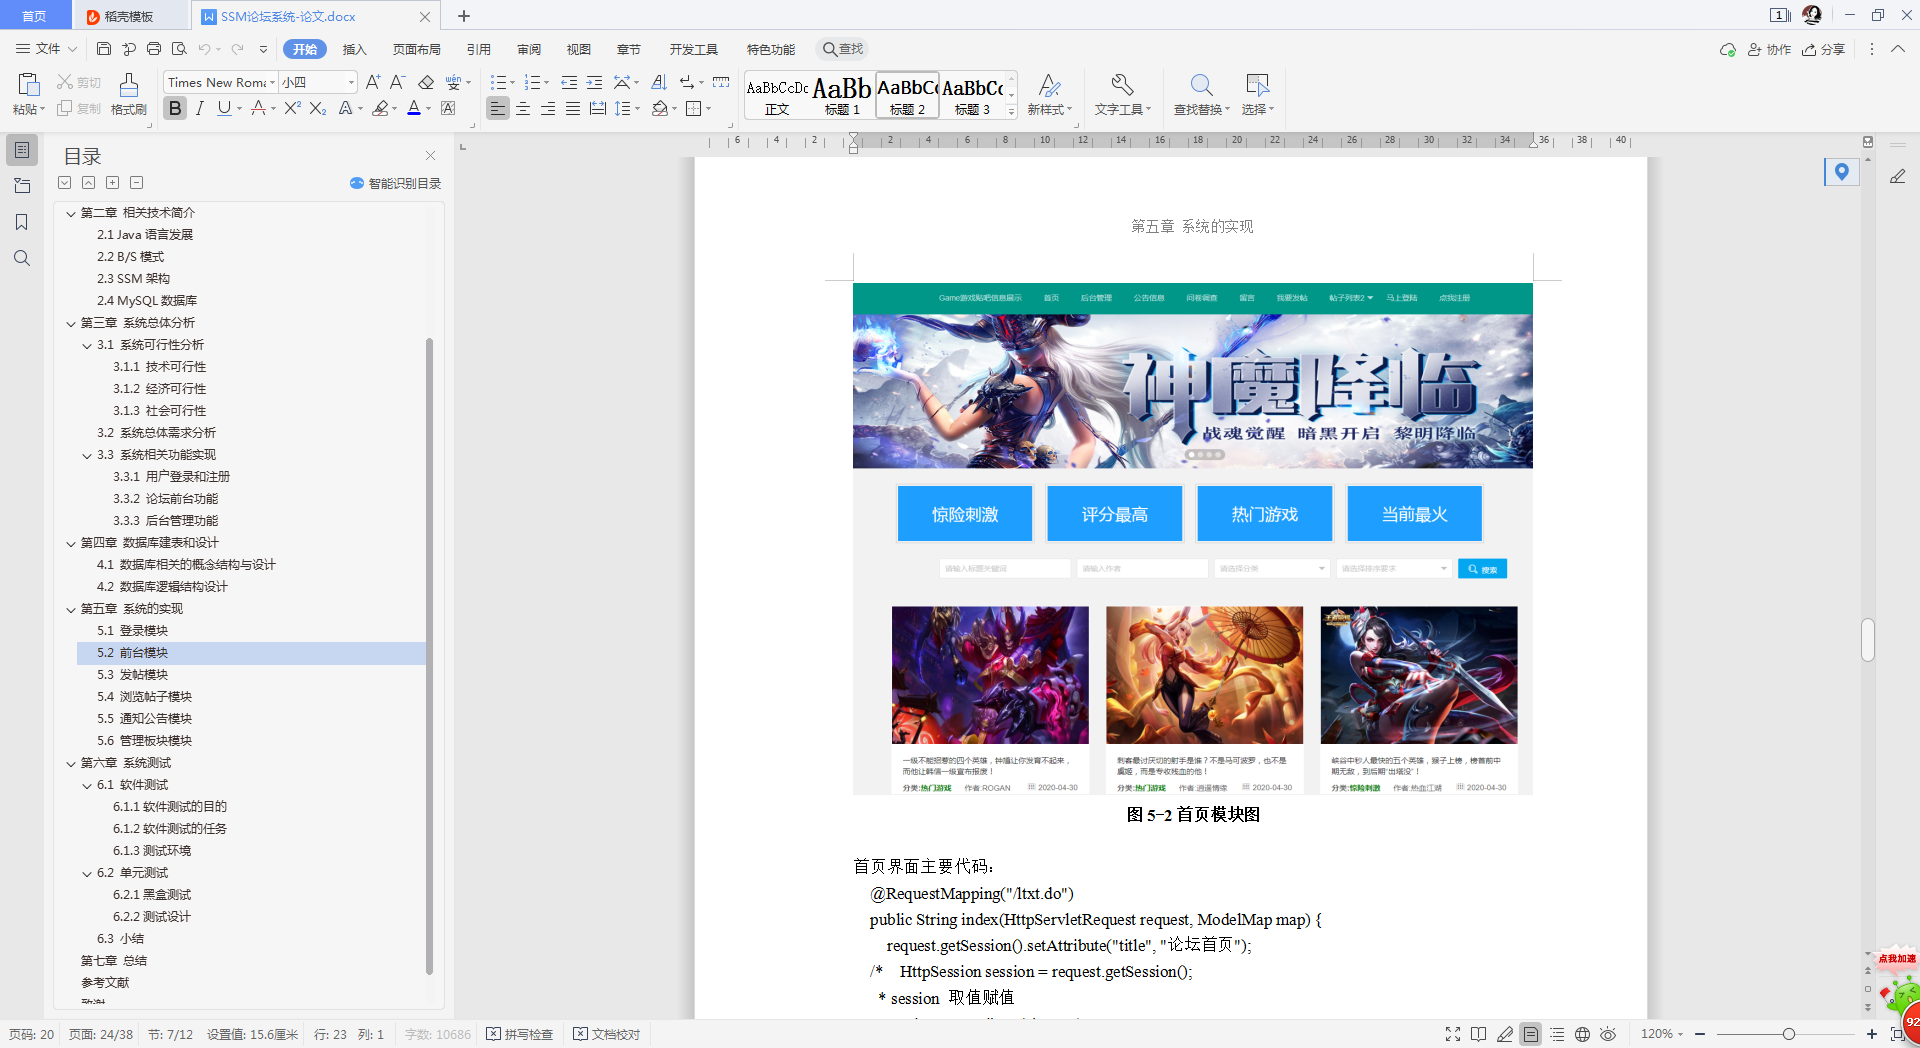The image size is (1920, 1048).
Task: Open the Find and Replace tool
Action: pyautogui.click(x=1202, y=95)
